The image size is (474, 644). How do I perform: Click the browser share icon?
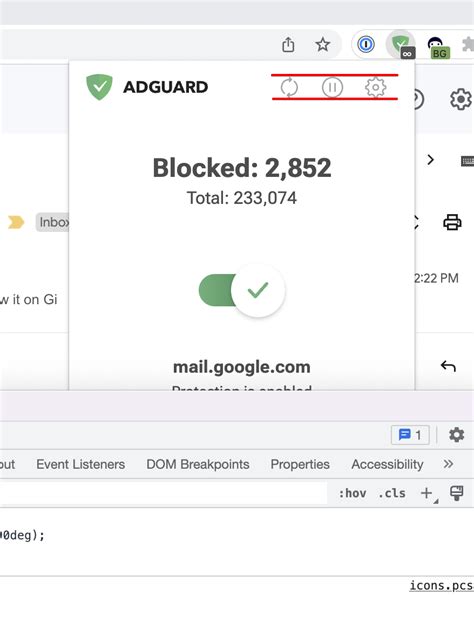(288, 44)
